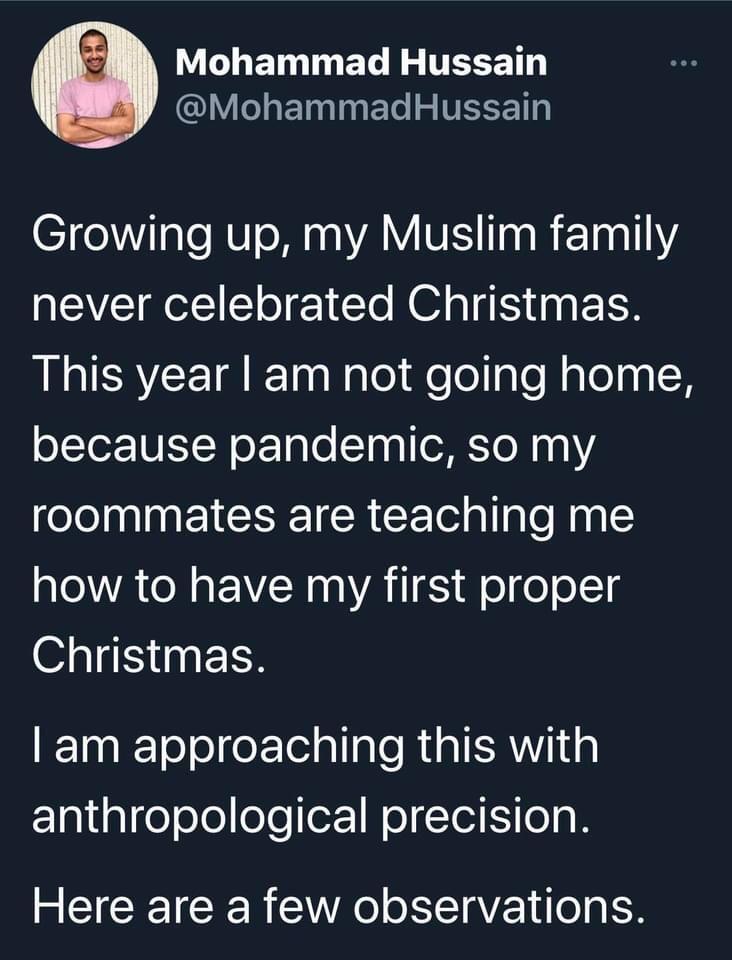
Task: Click the display name Mohammad Hussain
Action: 360,62
